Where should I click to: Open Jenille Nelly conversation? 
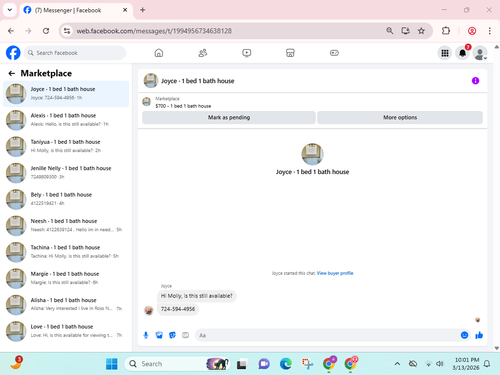[x=66, y=173]
